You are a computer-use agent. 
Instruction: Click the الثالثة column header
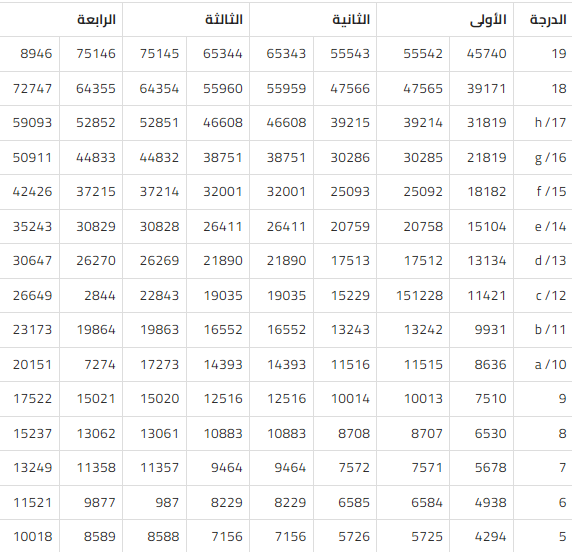tap(224, 19)
